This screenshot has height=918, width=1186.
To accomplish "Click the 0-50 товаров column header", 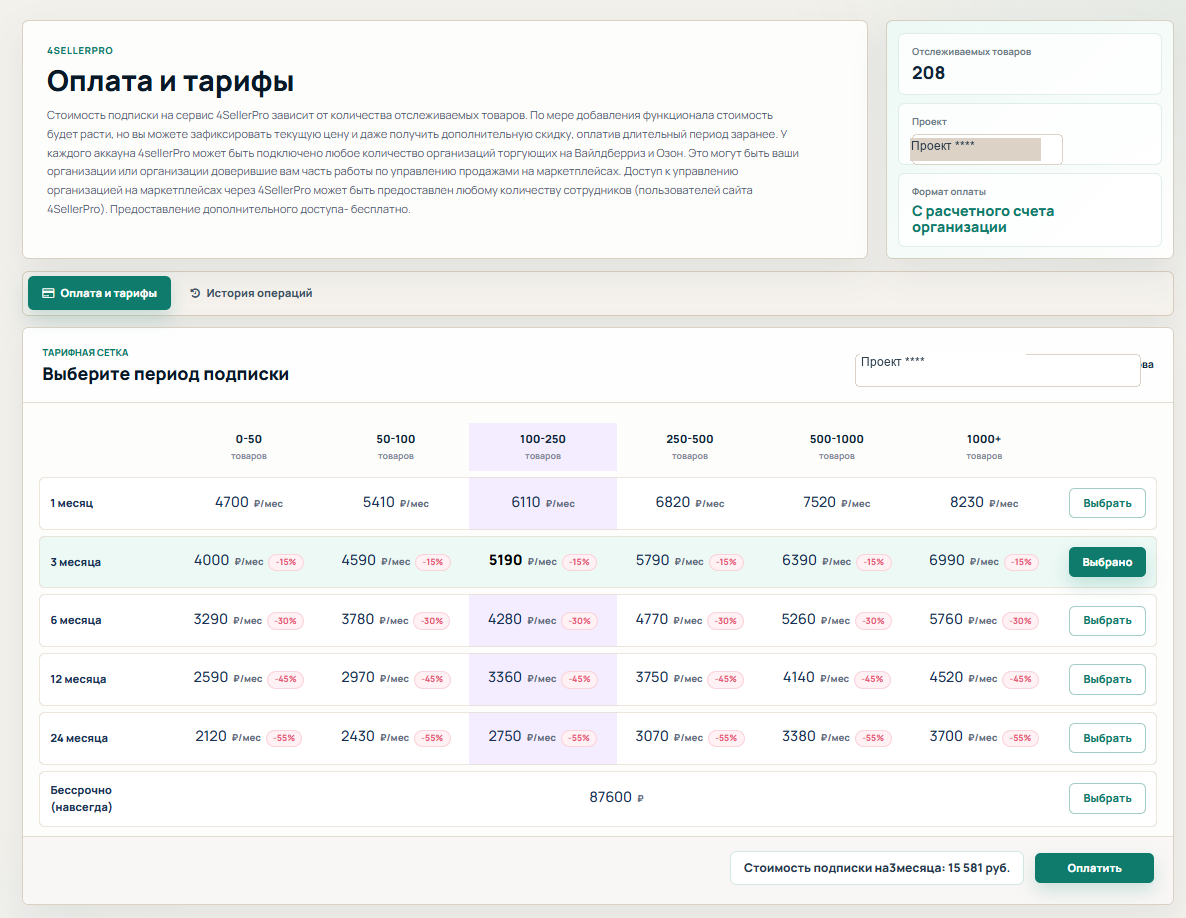I will click(x=248, y=446).
